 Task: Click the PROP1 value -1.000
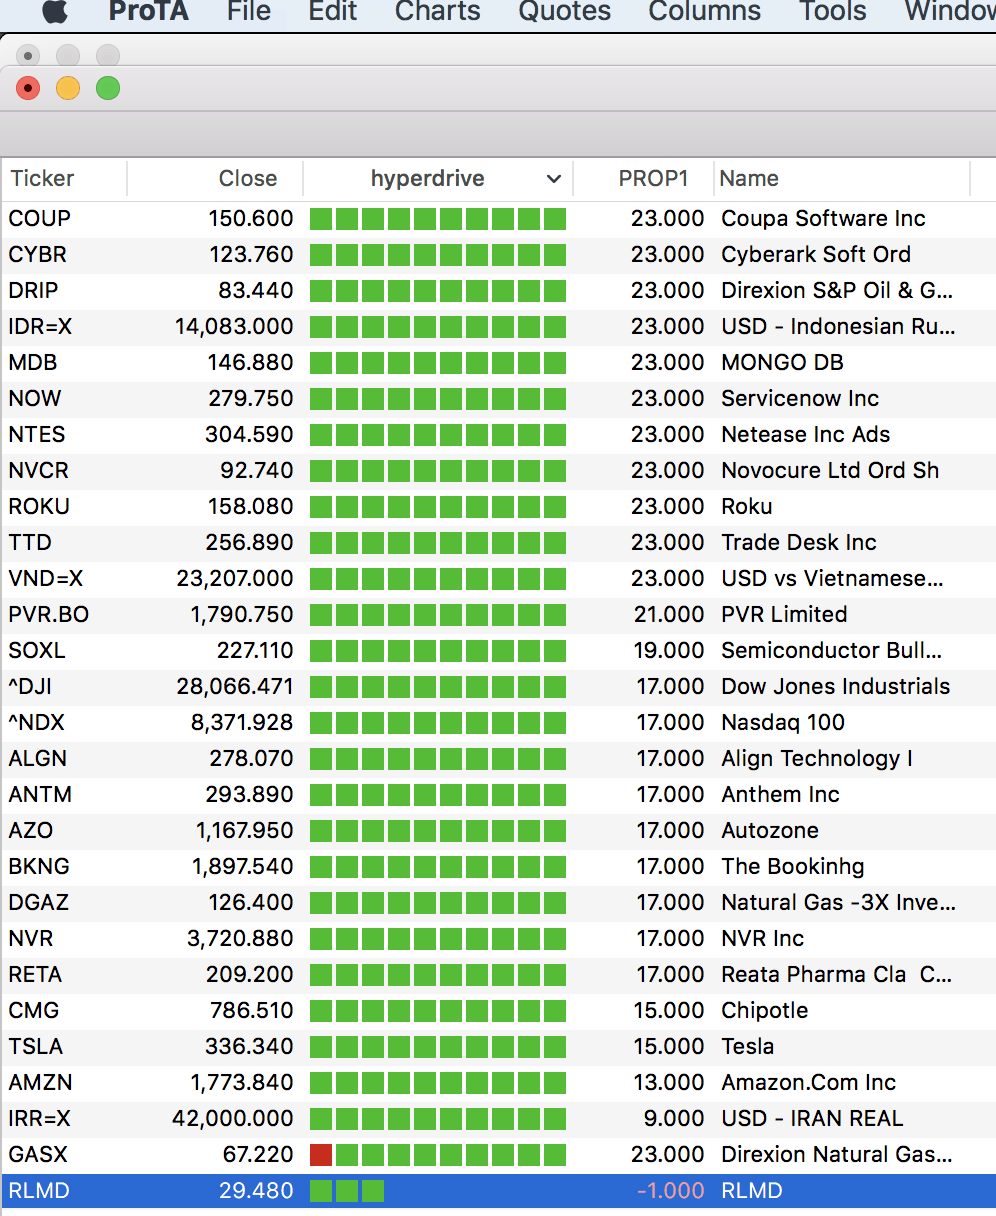[x=670, y=1191]
